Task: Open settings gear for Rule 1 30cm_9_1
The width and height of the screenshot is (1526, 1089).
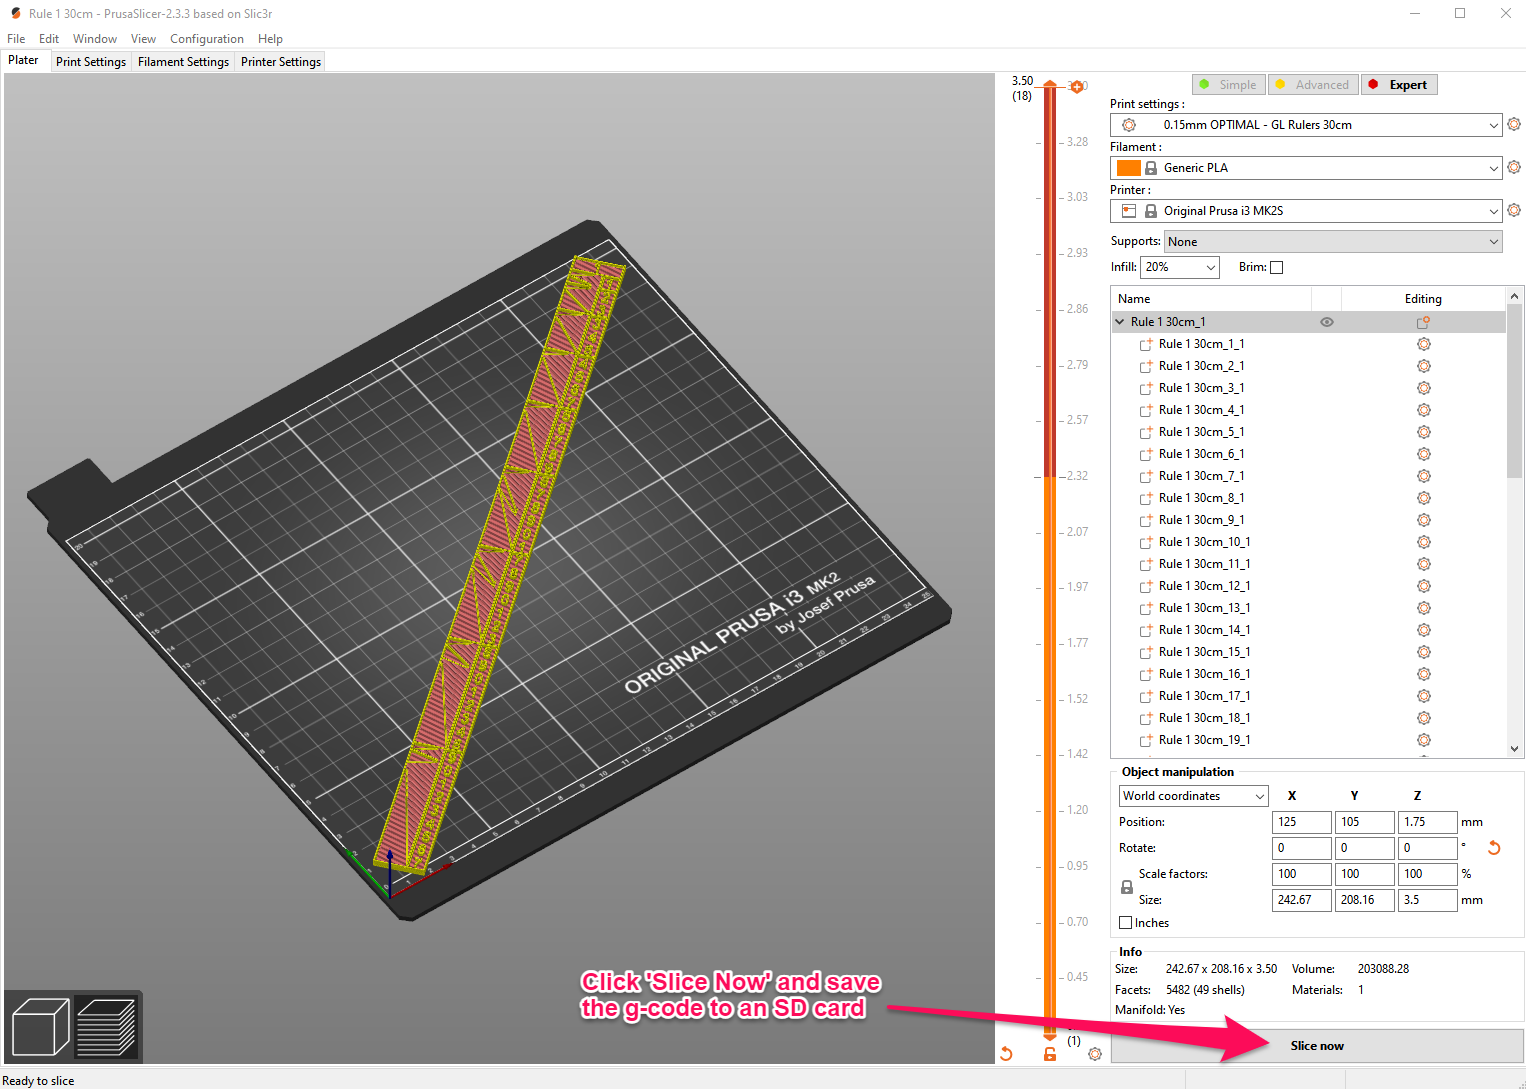Action: point(1424,520)
